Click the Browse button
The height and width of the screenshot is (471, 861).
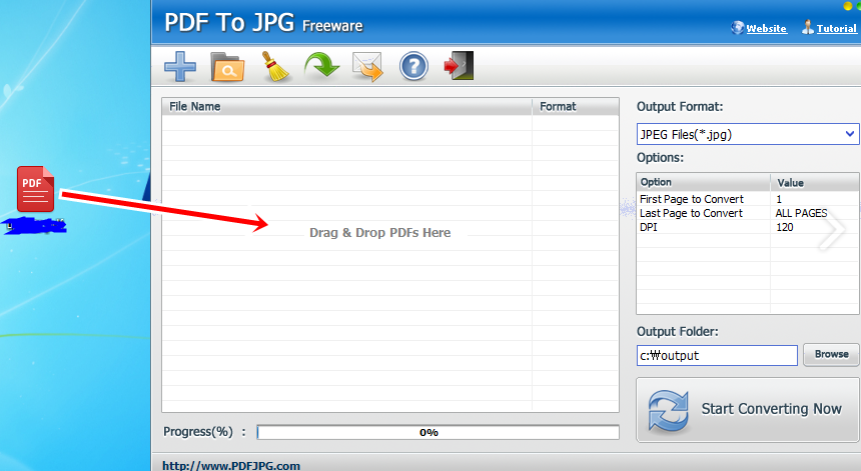(x=831, y=355)
